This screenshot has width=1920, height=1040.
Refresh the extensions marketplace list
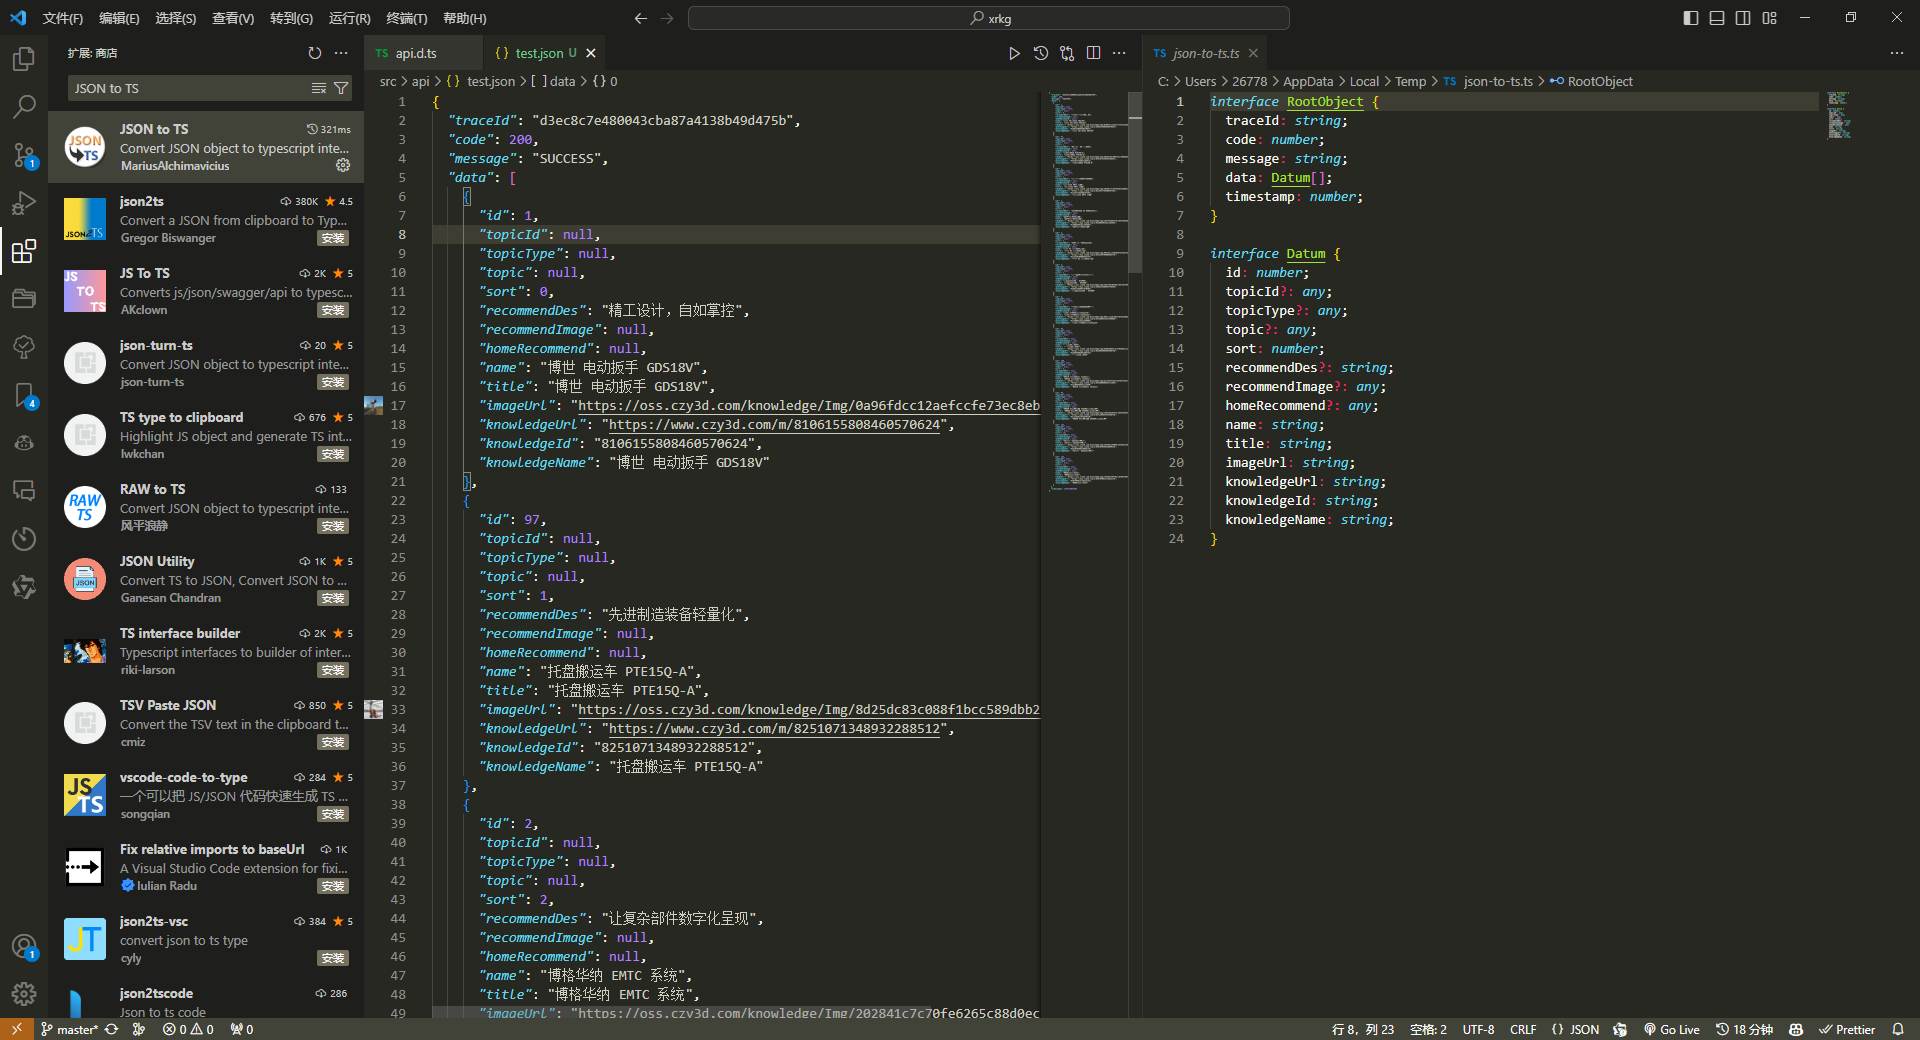(x=315, y=53)
